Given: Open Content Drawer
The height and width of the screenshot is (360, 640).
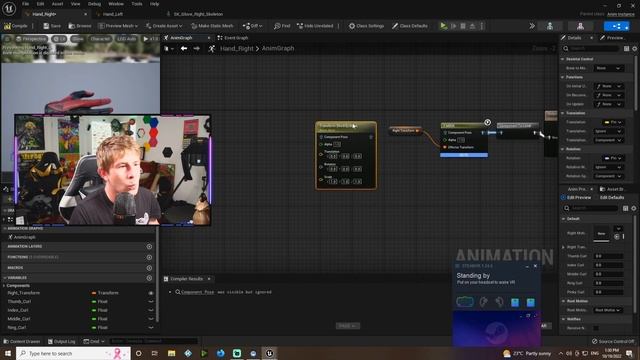Looking at the screenshot, I should click(x=22, y=341).
